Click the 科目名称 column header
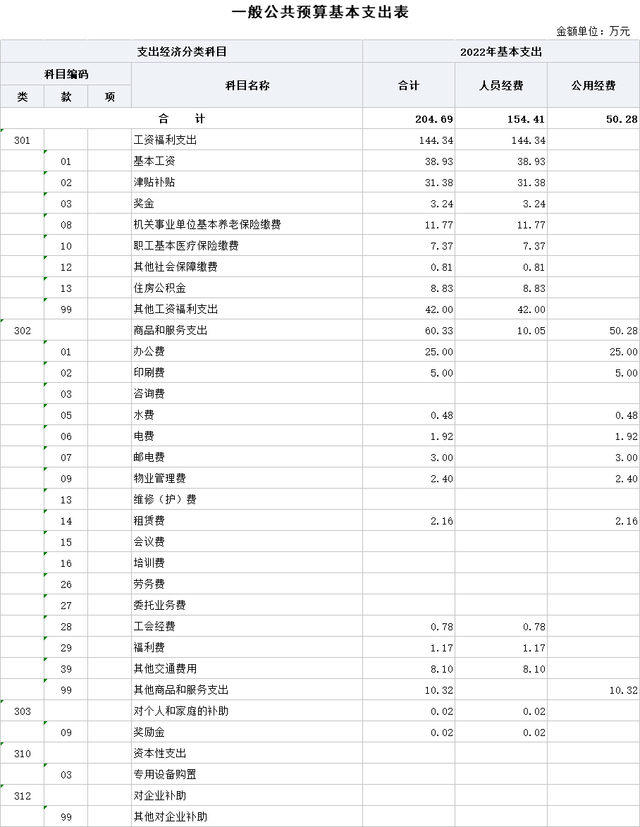 246,86
